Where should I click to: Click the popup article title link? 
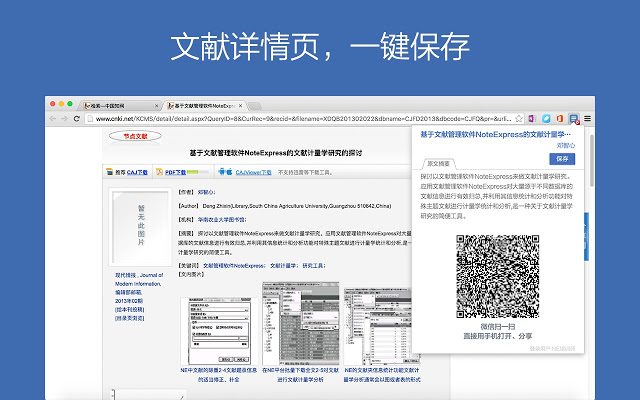(496, 134)
